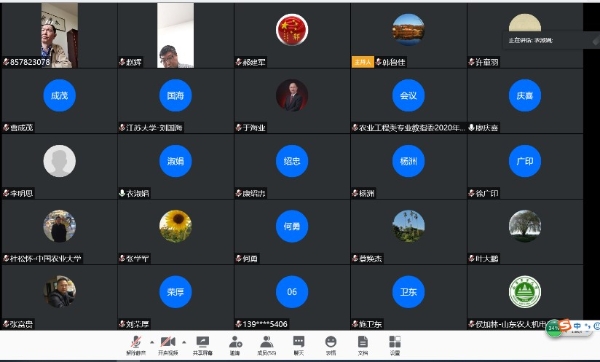
Task: Expand video options arrow beside camera icon
Action: tap(184, 342)
